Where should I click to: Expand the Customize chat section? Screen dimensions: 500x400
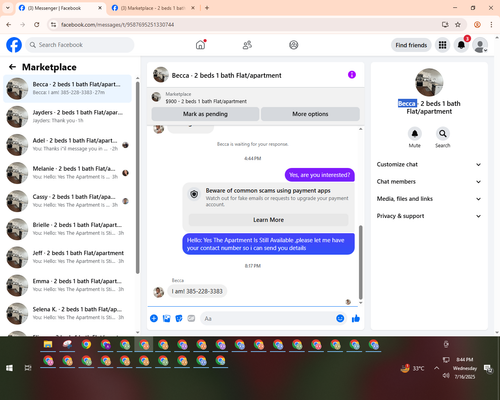(429, 164)
